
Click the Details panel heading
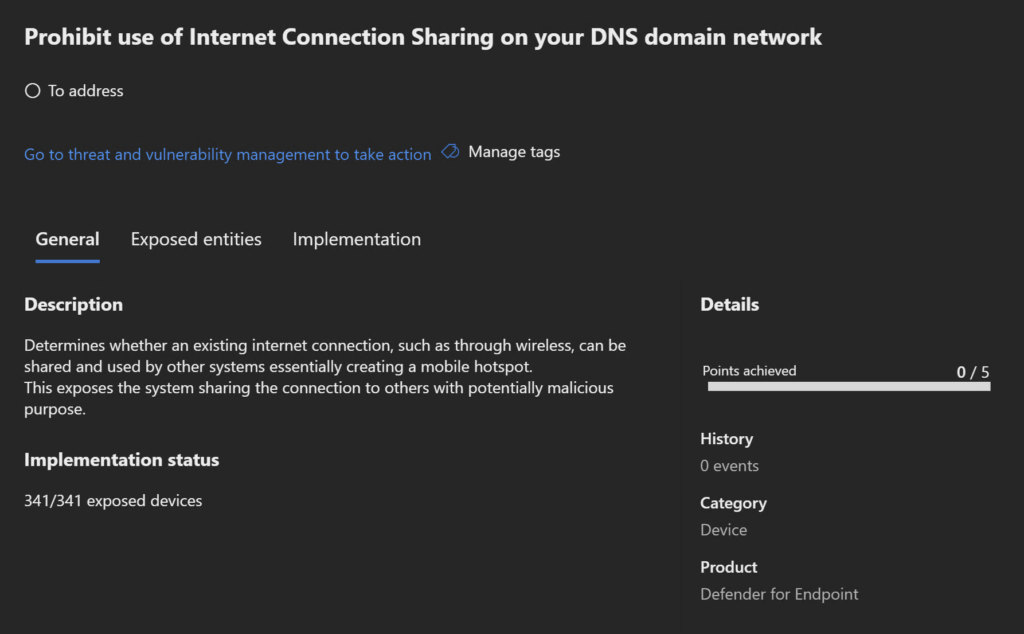[729, 305]
